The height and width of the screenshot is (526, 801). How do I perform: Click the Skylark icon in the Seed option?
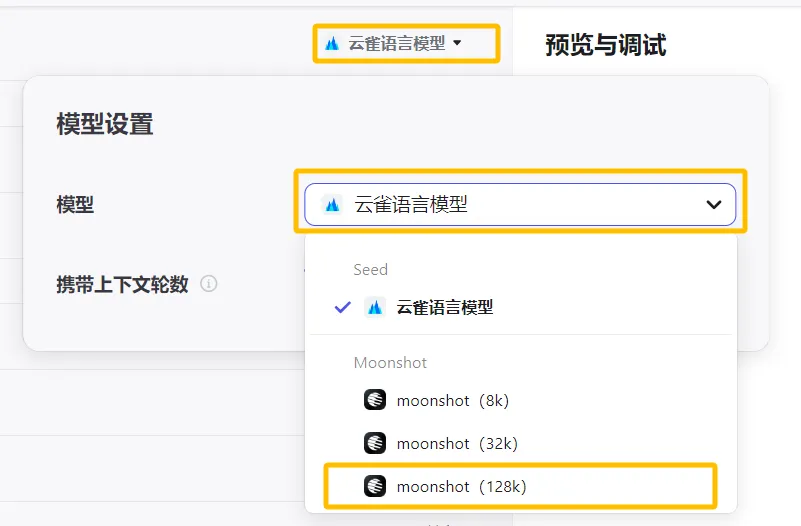(x=375, y=307)
